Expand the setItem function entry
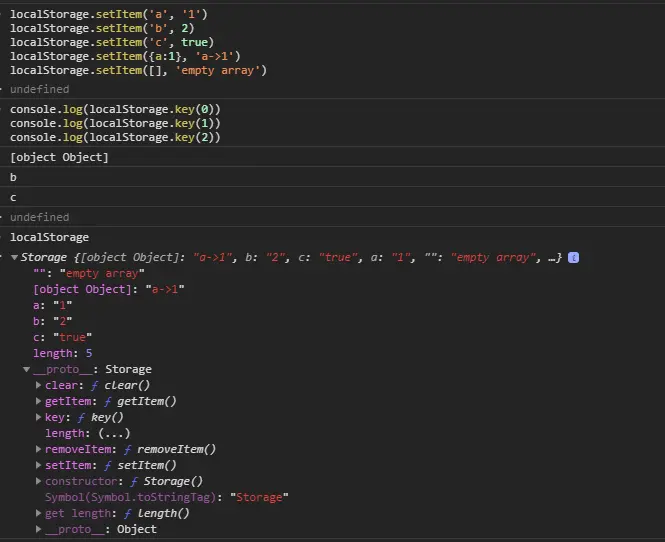The width and height of the screenshot is (665, 542). click(x=38, y=465)
